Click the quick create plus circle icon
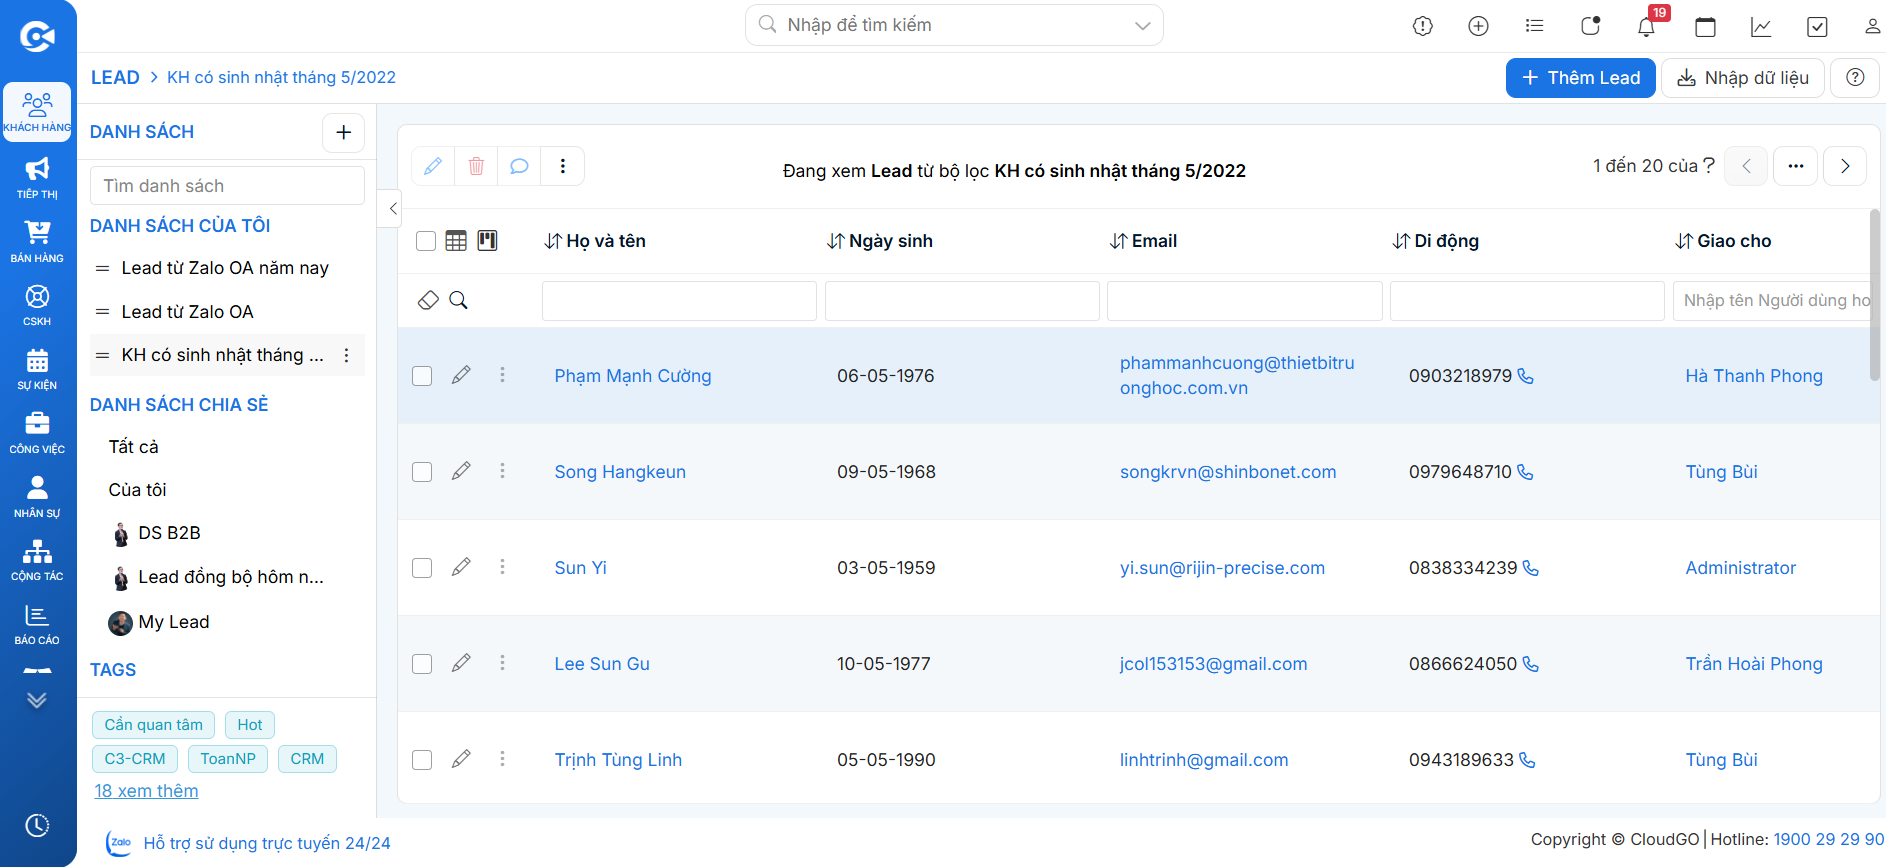The image size is (1886, 867). pyautogui.click(x=1478, y=26)
